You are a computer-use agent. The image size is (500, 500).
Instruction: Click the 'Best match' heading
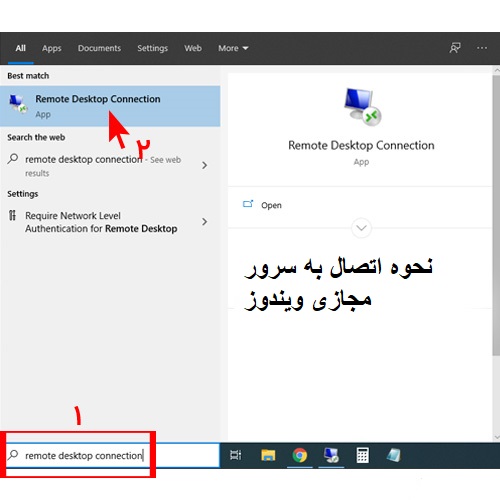tap(28, 76)
